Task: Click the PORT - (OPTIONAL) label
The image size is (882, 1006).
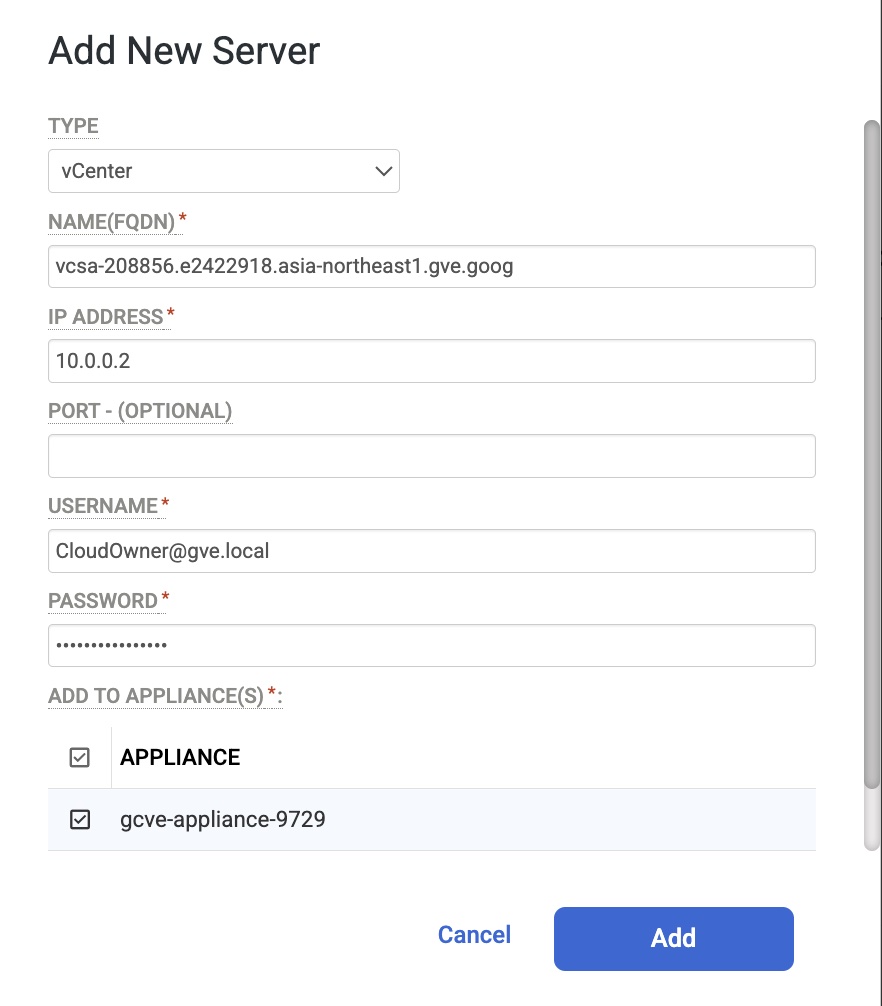Action: pyautogui.click(x=140, y=411)
